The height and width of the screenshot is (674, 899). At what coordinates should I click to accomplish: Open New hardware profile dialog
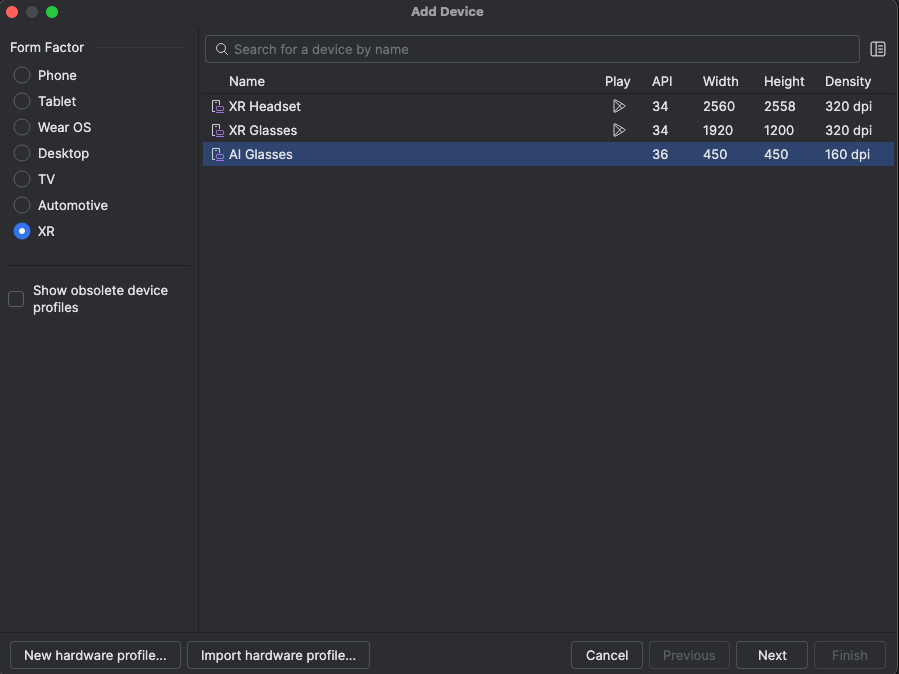[95, 655]
